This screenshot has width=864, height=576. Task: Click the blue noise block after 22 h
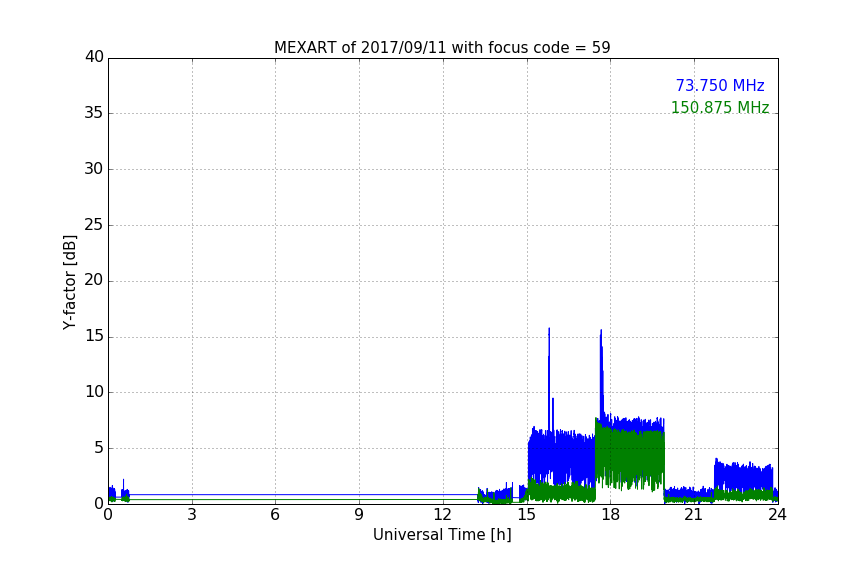[x=743, y=476]
